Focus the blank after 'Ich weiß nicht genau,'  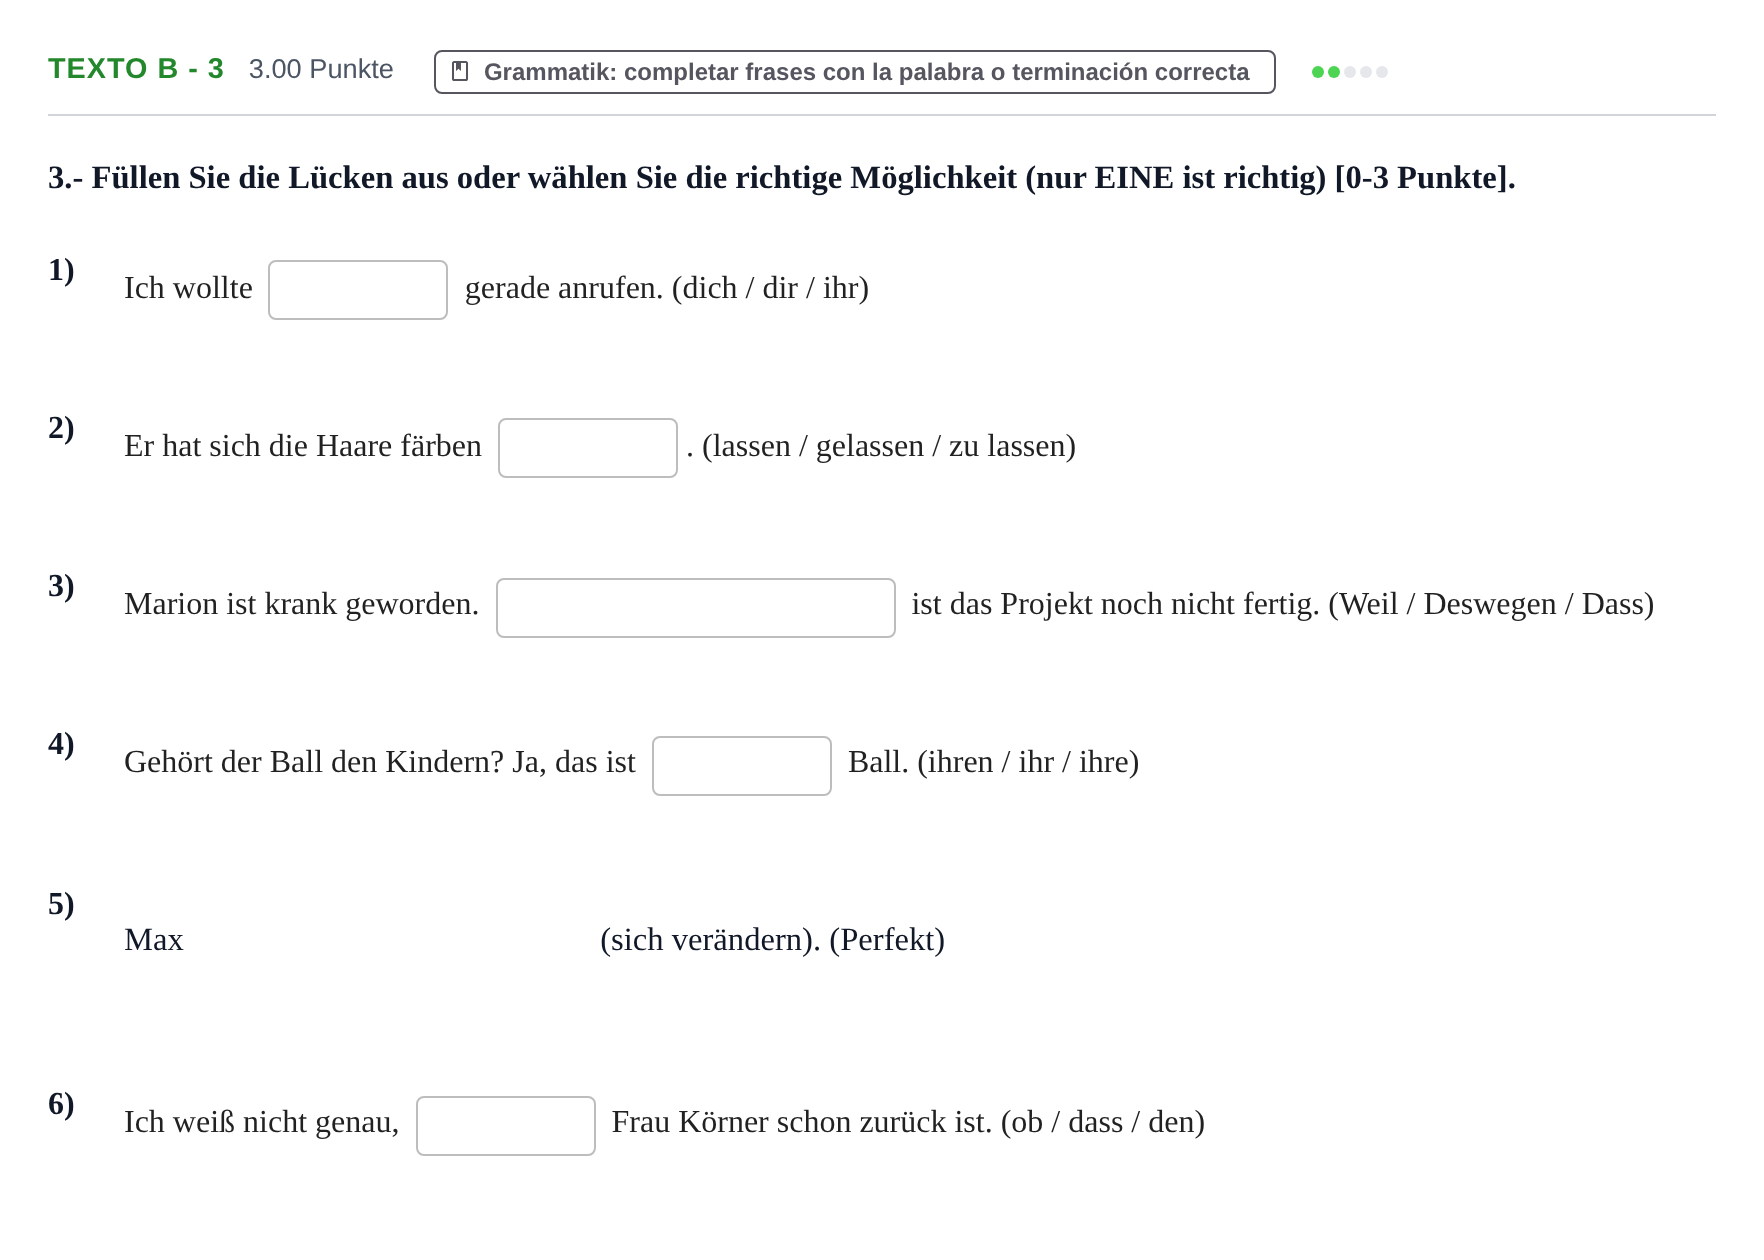(x=506, y=1126)
